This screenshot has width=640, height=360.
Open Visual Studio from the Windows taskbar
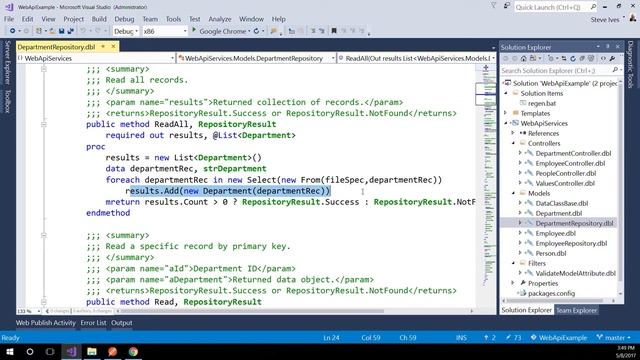[x=71, y=351]
